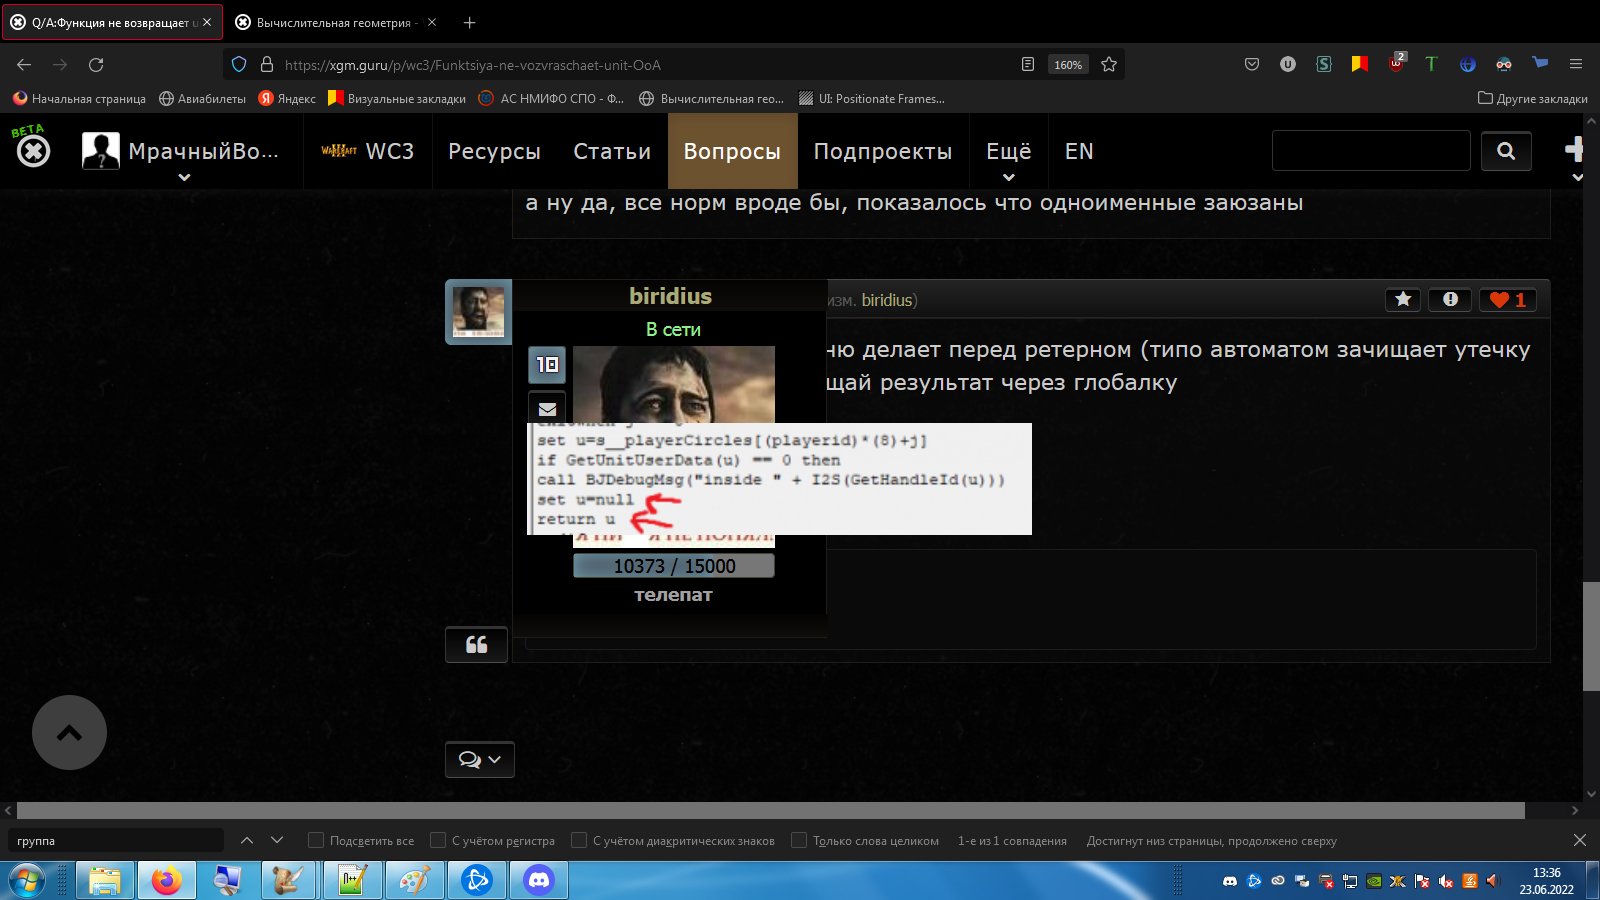Screen dimensions: 1600x900
Task: Switch to Firefox on the taskbar
Action: [166, 881]
